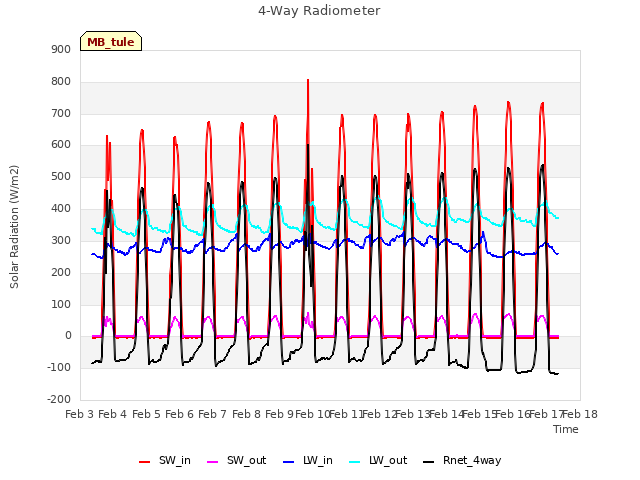Click the Feb 9 x-axis label

pyautogui.click(x=279, y=414)
